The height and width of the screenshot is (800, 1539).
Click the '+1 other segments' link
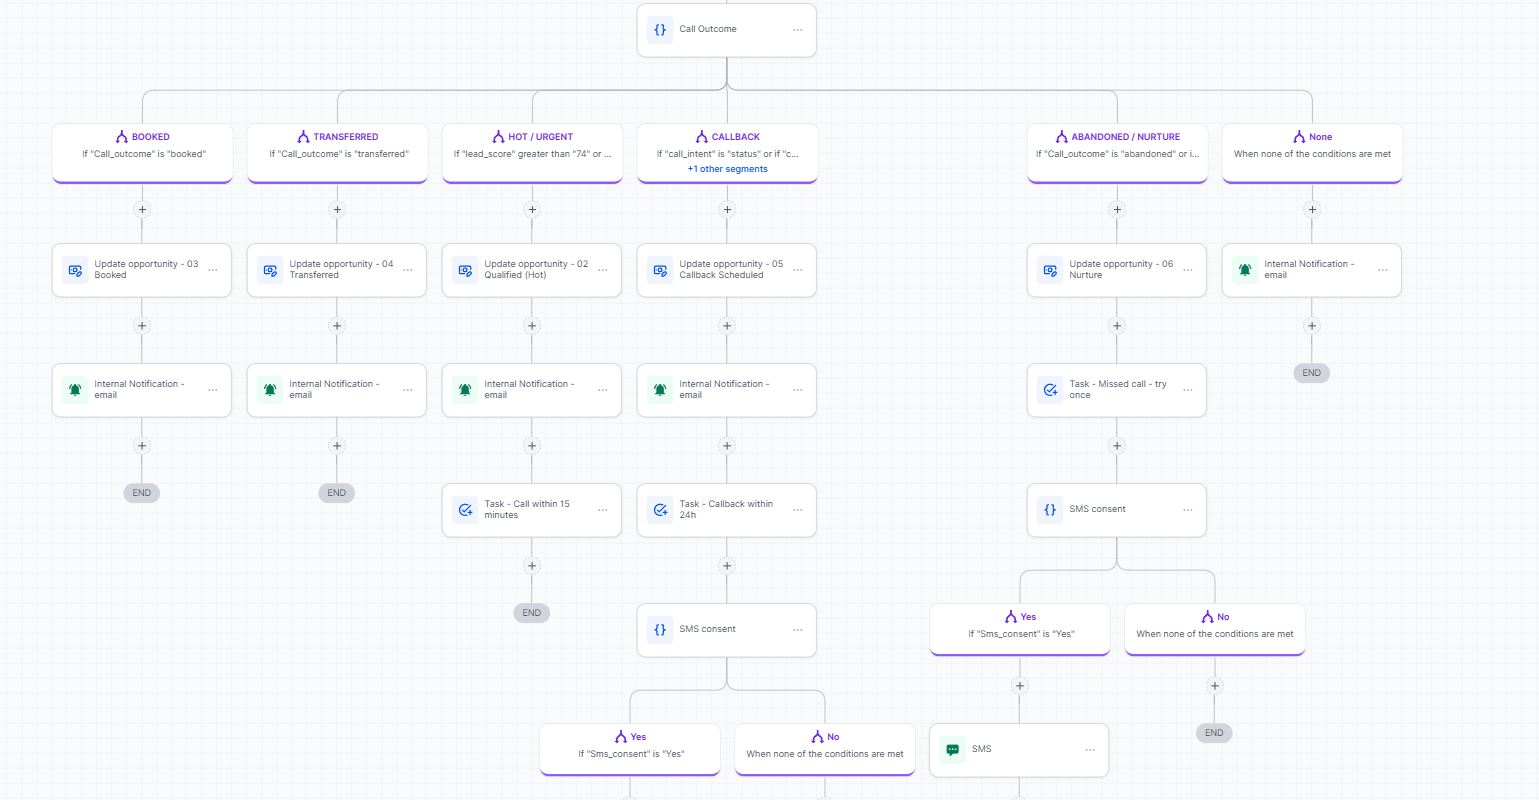[727, 169]
